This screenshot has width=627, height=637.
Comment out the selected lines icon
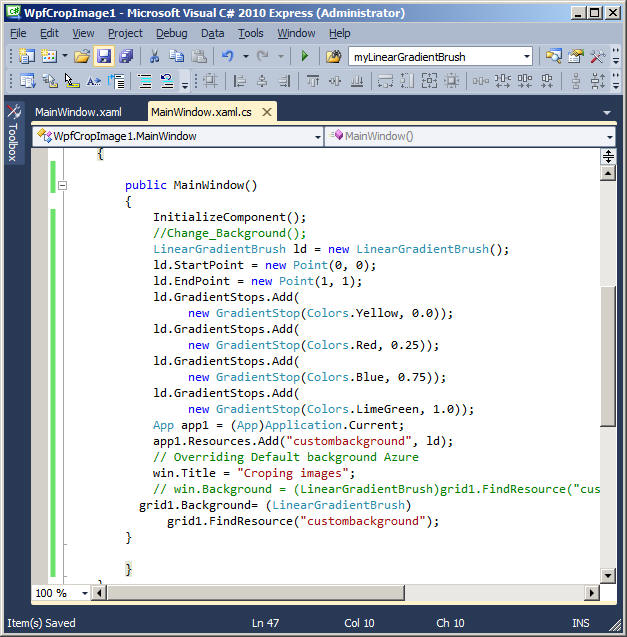[145, 81]
